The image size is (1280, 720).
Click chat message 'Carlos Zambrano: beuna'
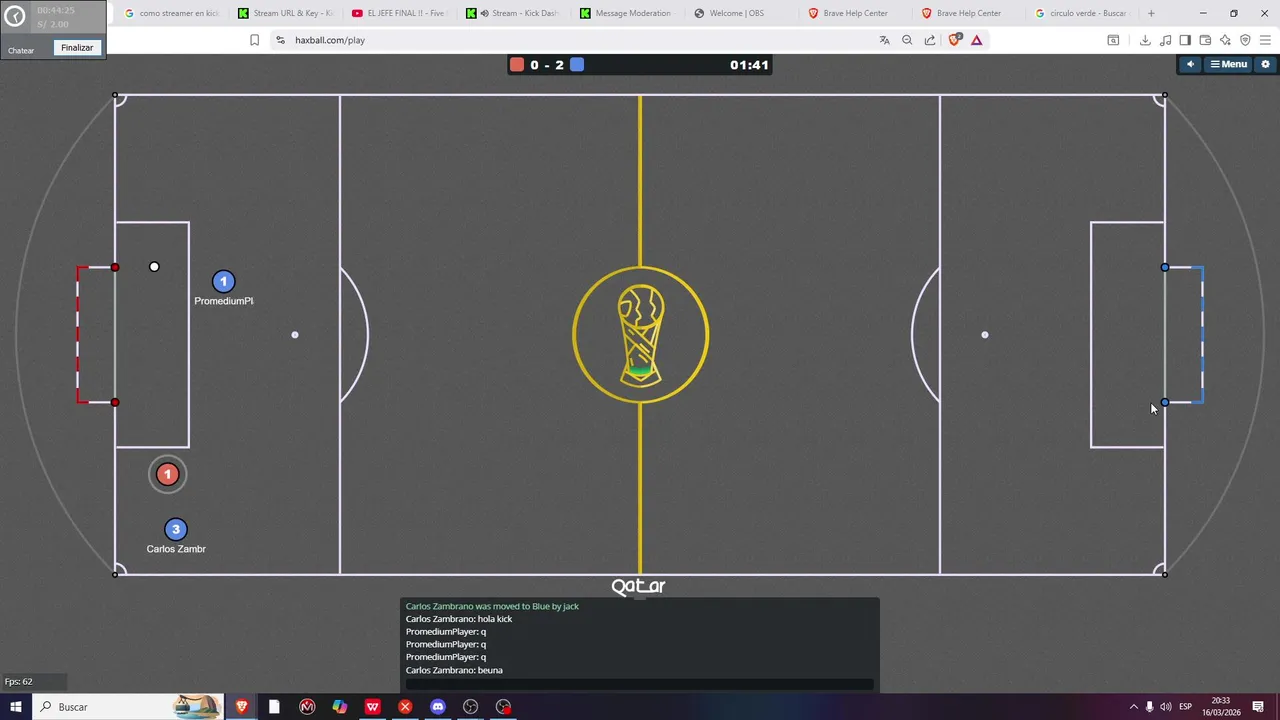pos(454,670)
